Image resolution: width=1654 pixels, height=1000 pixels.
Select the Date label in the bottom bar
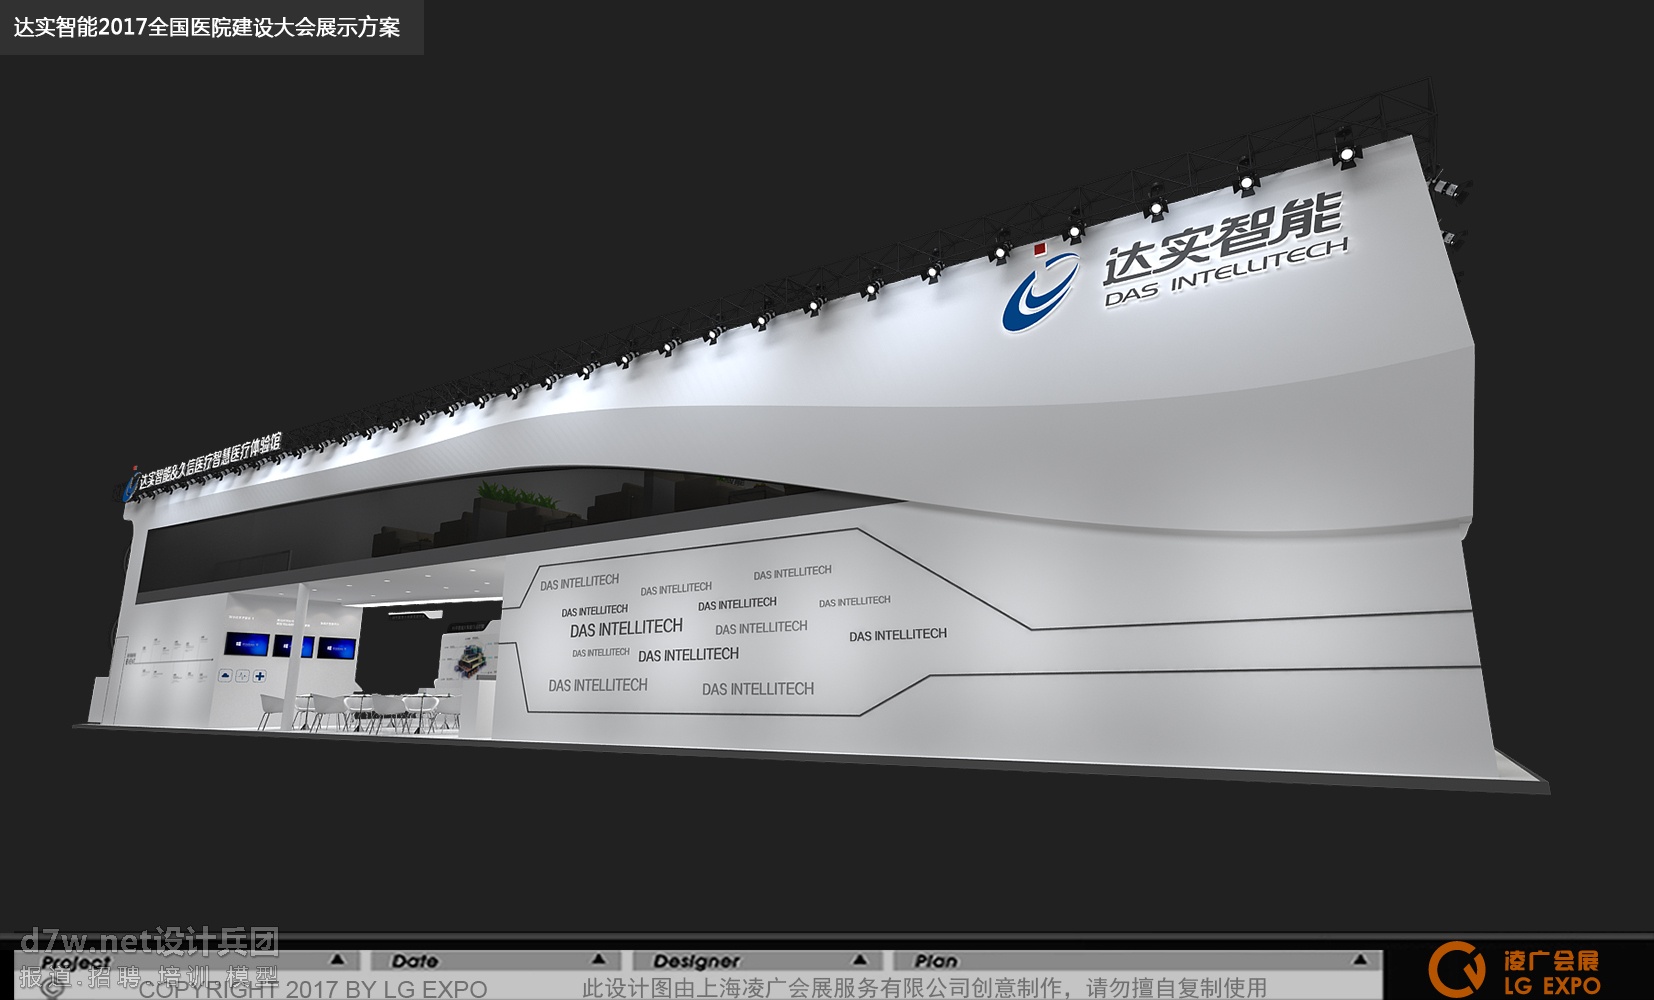tap(415, 961)
